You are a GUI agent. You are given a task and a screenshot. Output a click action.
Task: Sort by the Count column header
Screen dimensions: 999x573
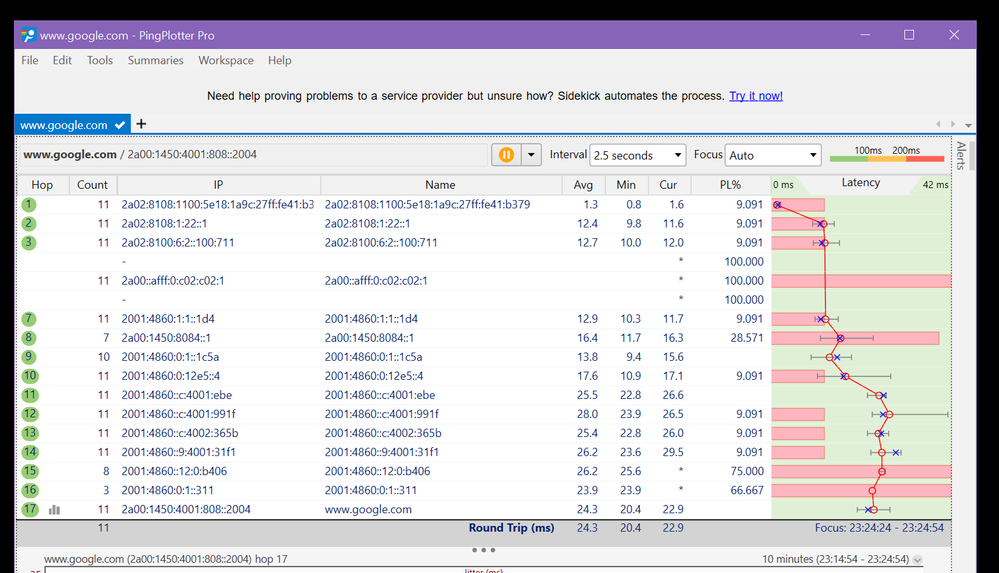pos(92,185)
